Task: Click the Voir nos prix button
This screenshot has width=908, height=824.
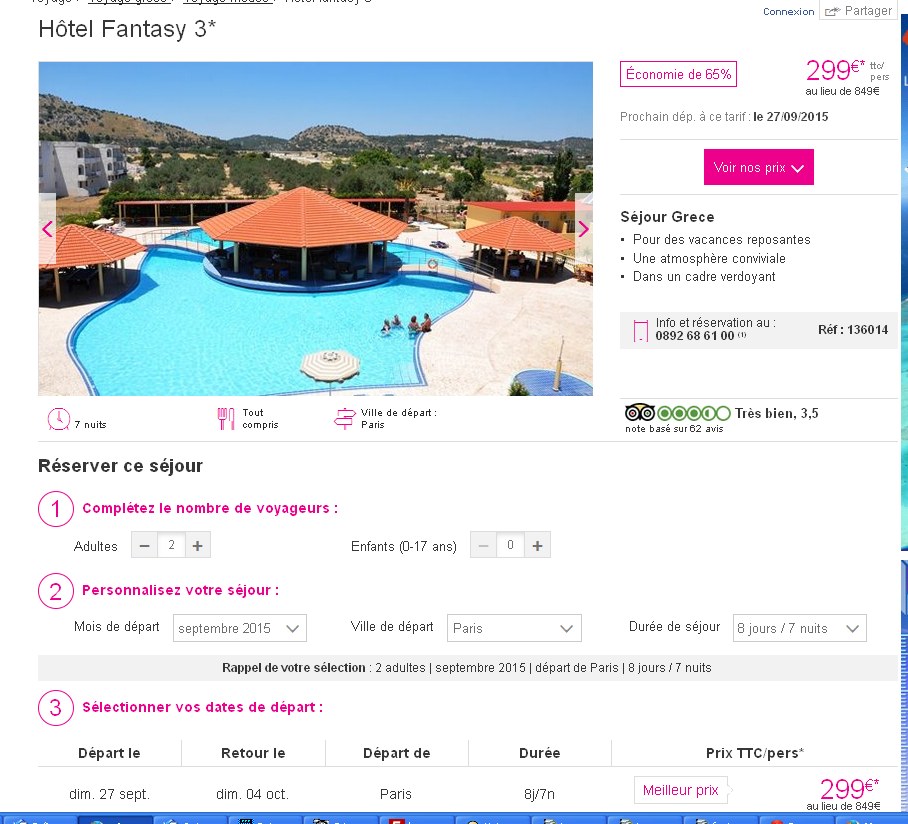Action: point(759,167)
